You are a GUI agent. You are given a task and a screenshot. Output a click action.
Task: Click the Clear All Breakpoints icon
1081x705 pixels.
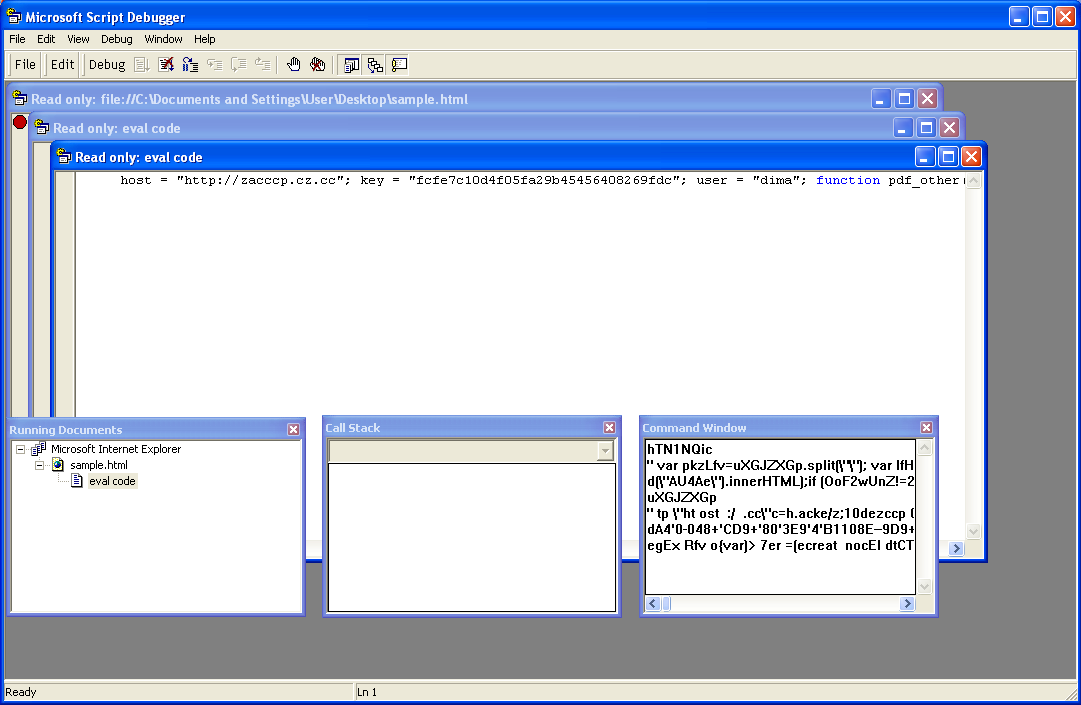(x=317, y=65)
